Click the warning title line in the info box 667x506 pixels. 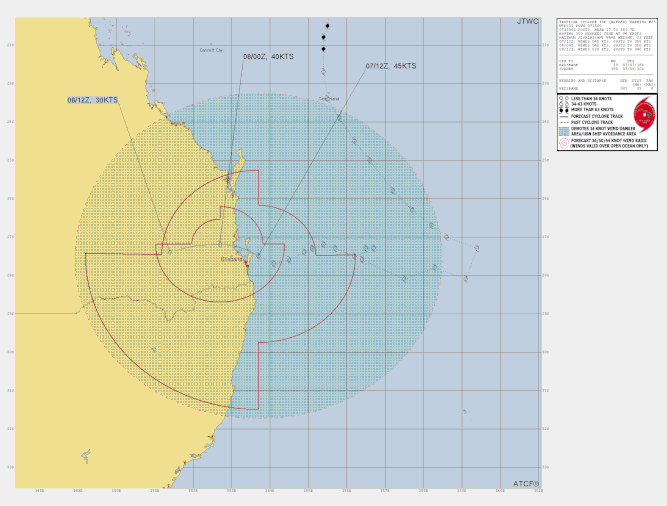coord(607,21)
